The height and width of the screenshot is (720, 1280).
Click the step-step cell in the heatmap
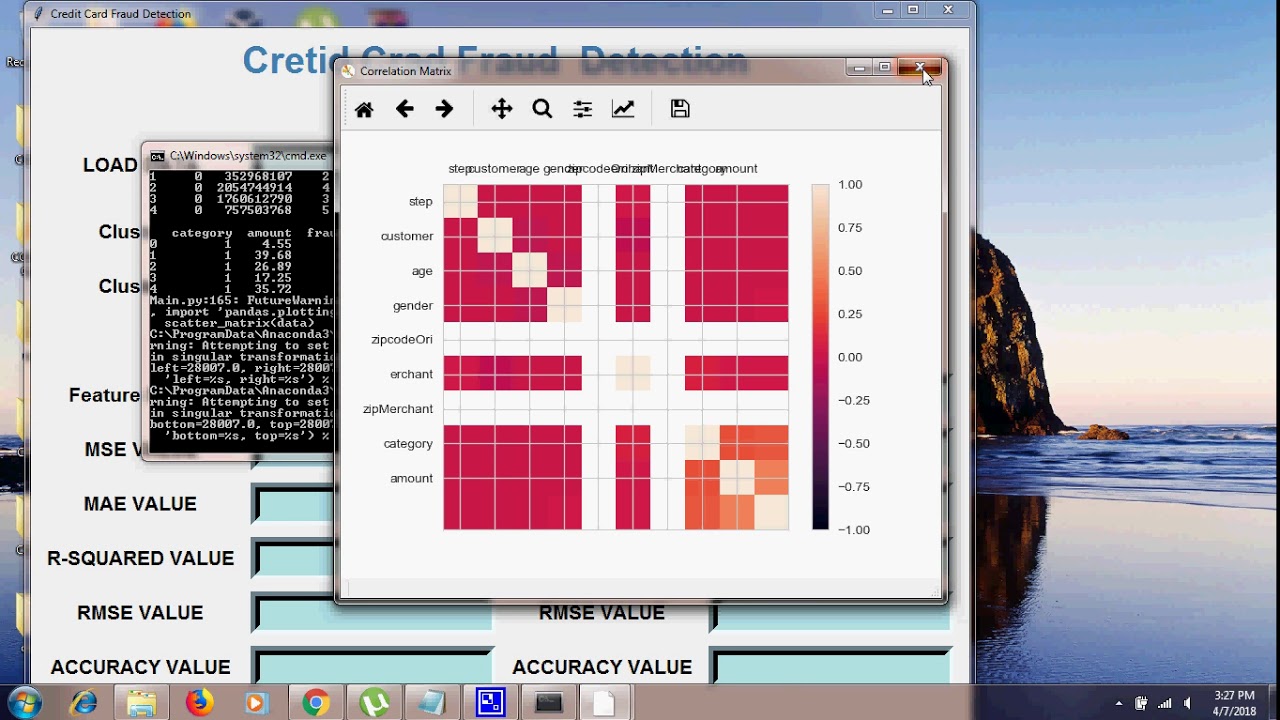[461, 201]
